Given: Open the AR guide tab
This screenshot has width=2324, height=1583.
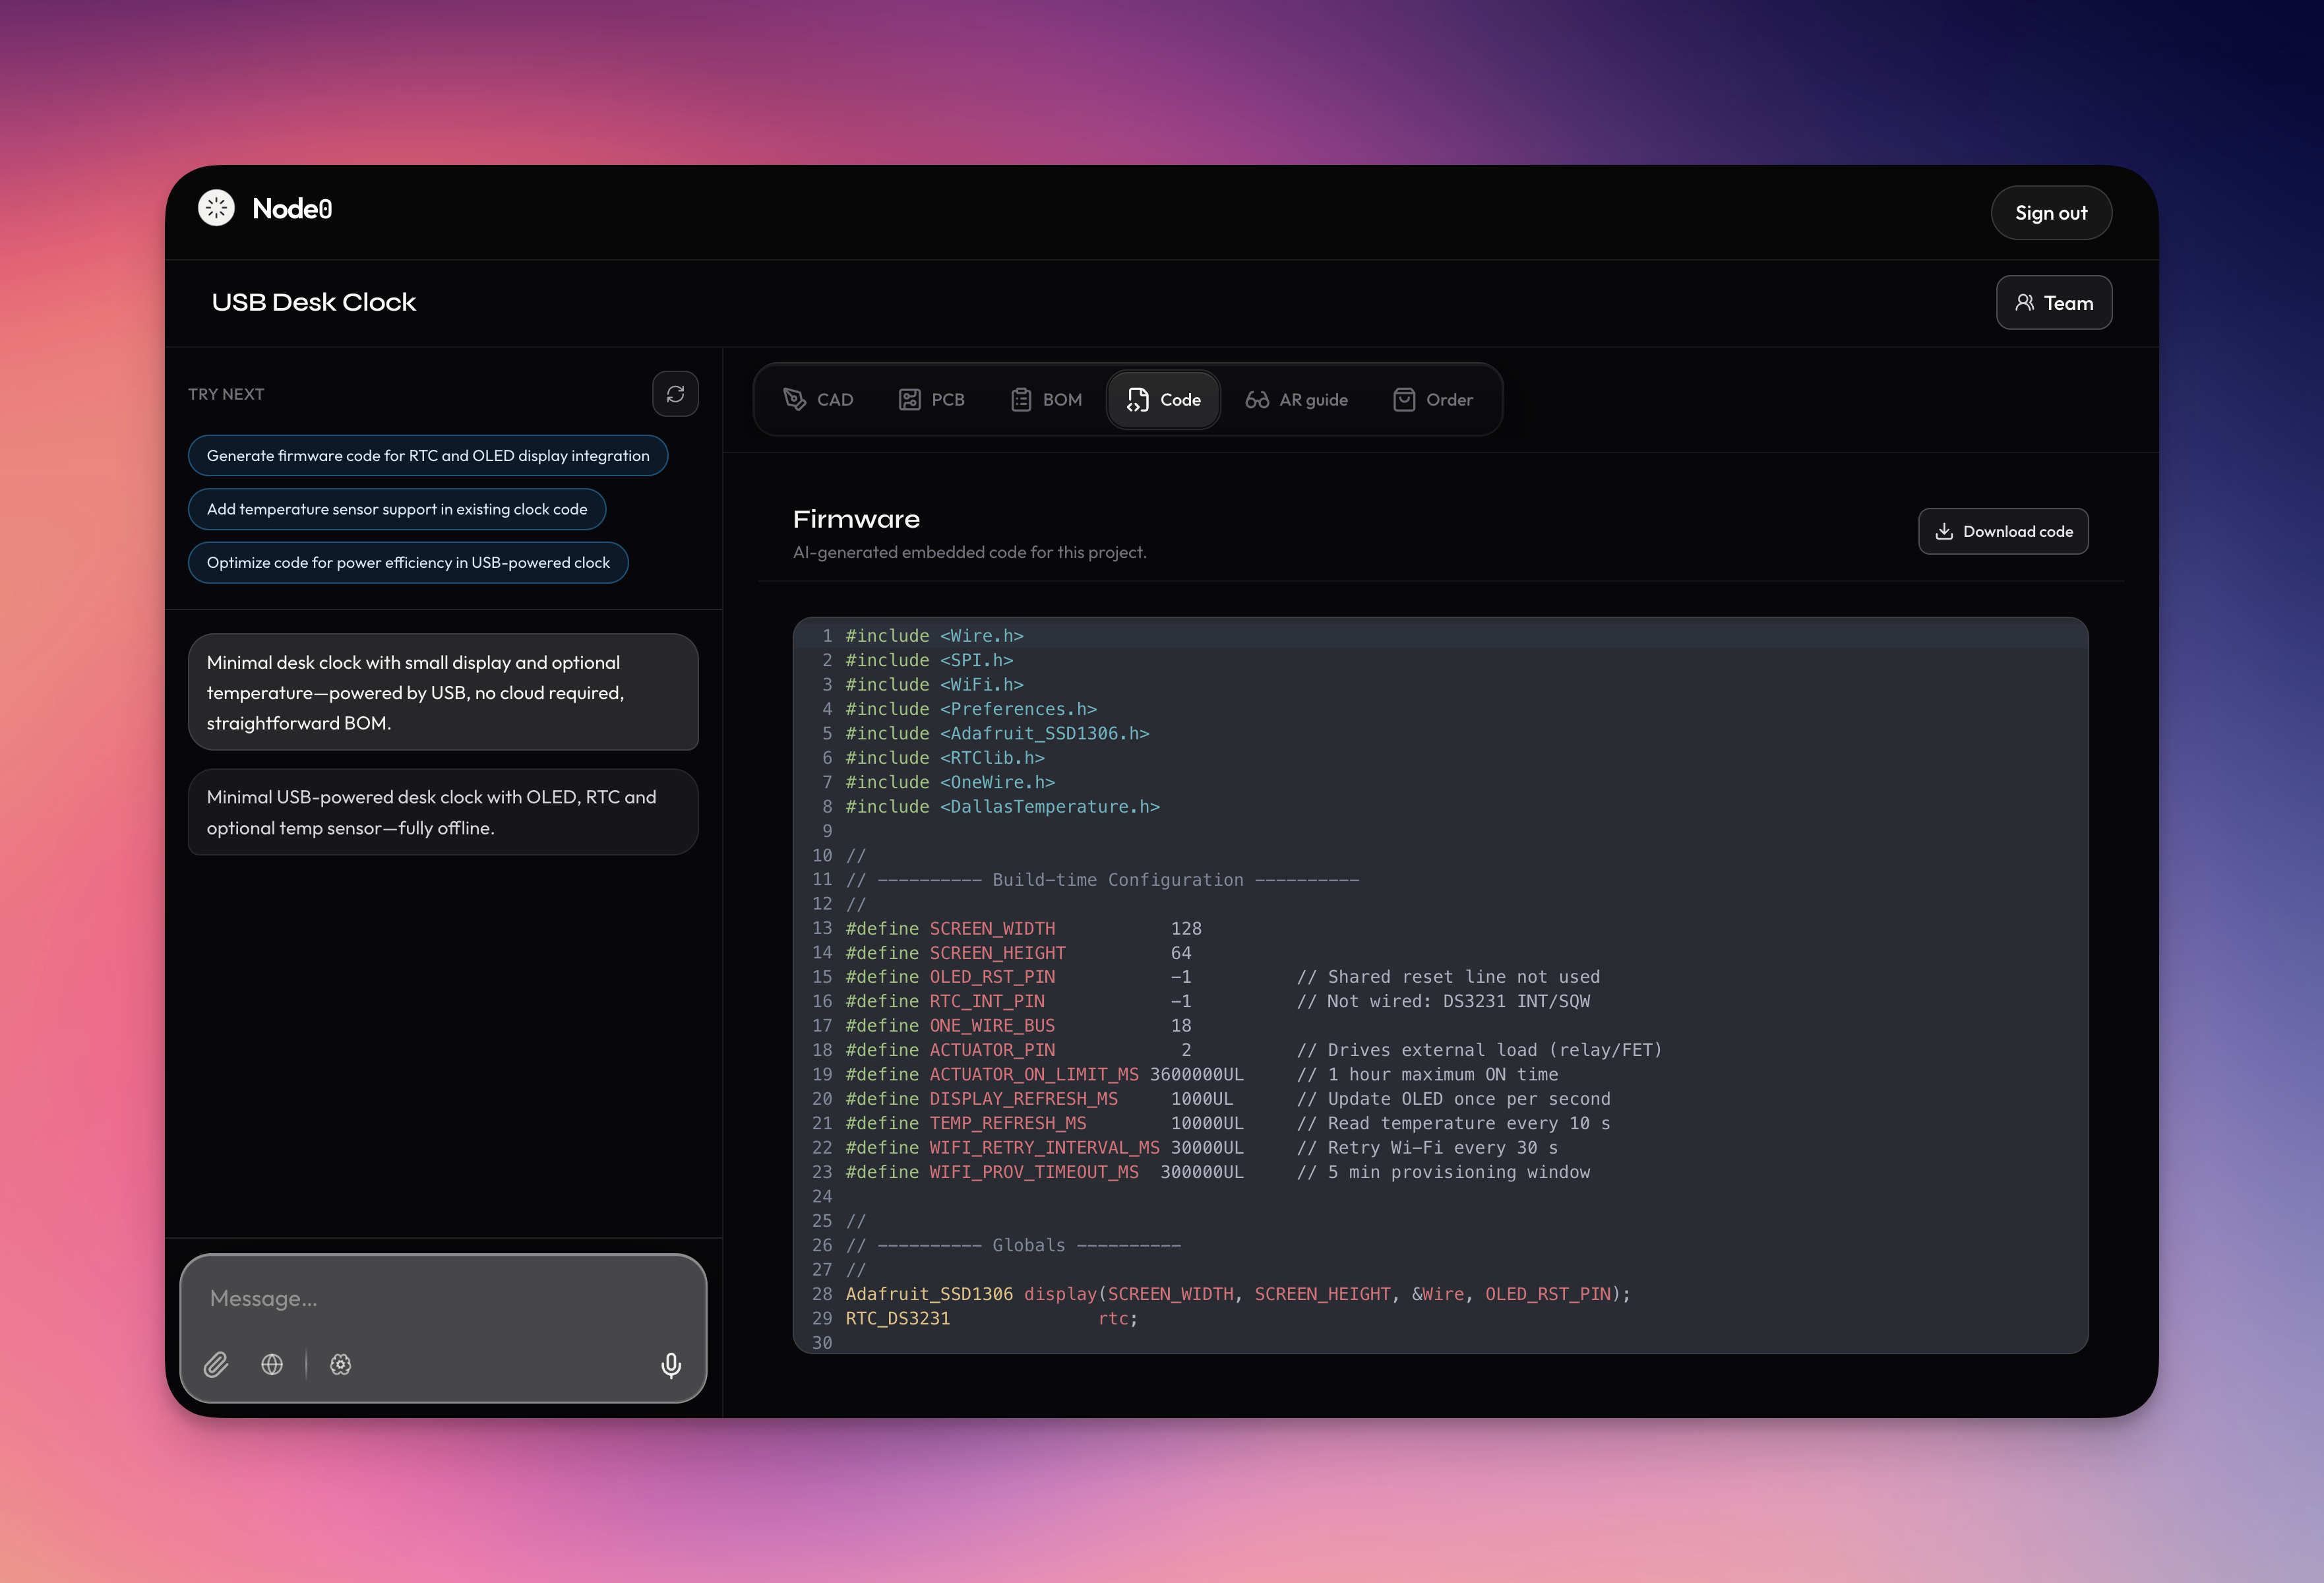Looking at the screenshot, I should (x=1296, y=400).
